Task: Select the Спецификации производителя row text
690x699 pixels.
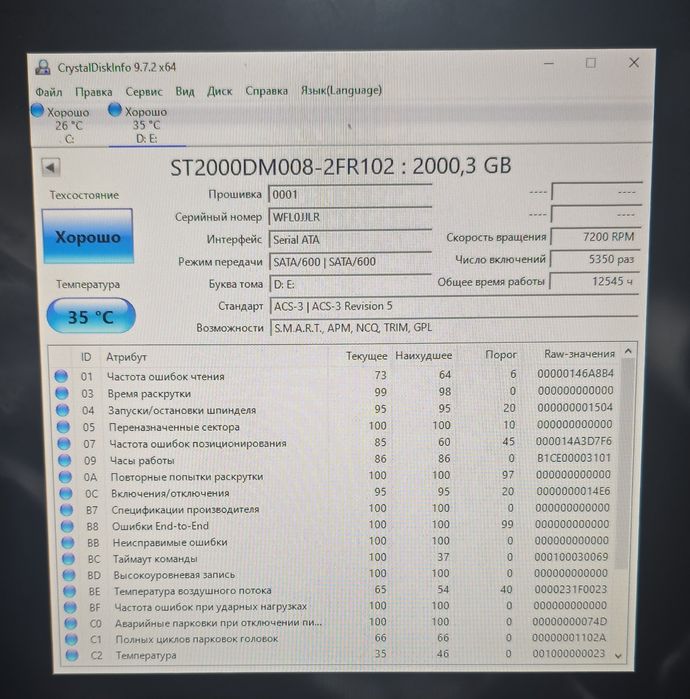Action: (185, 510)
